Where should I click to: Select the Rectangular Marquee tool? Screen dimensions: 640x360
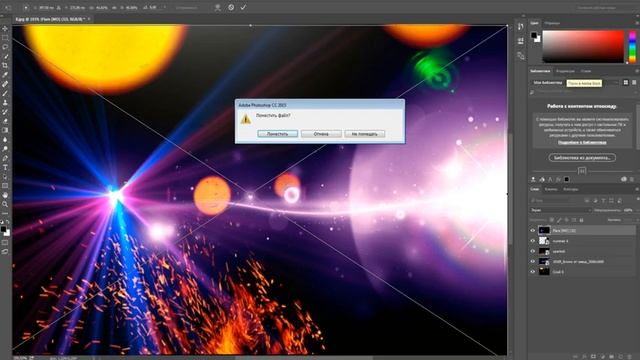click(5, 38)
